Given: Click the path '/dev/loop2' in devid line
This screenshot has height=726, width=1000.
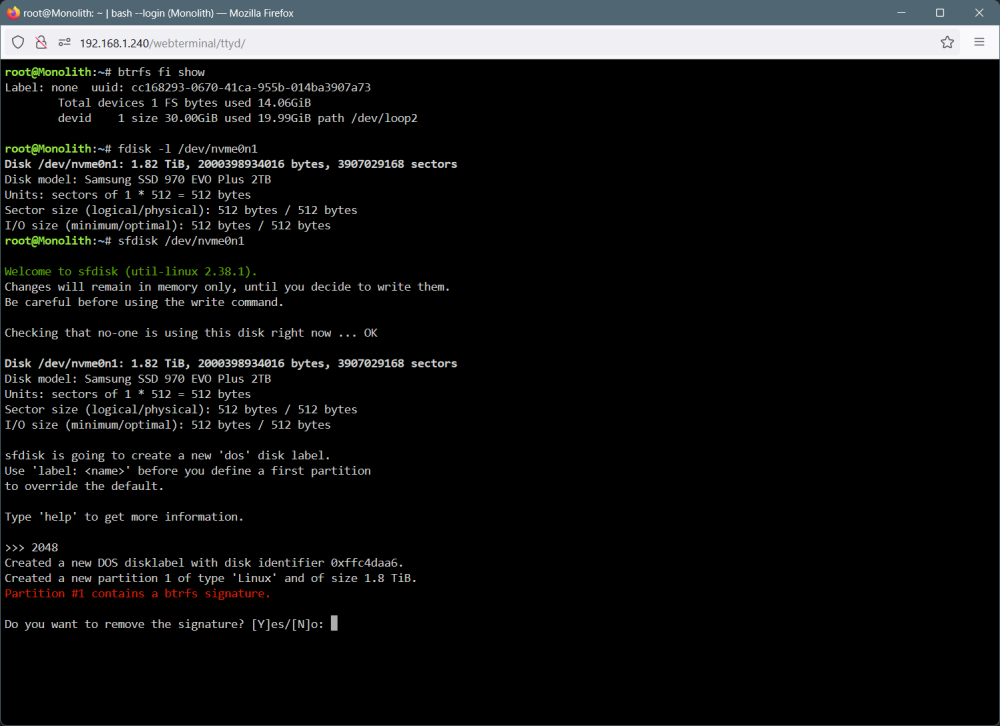Looking at the screenshot, I should pyautogui.click(x=384, y=118).
